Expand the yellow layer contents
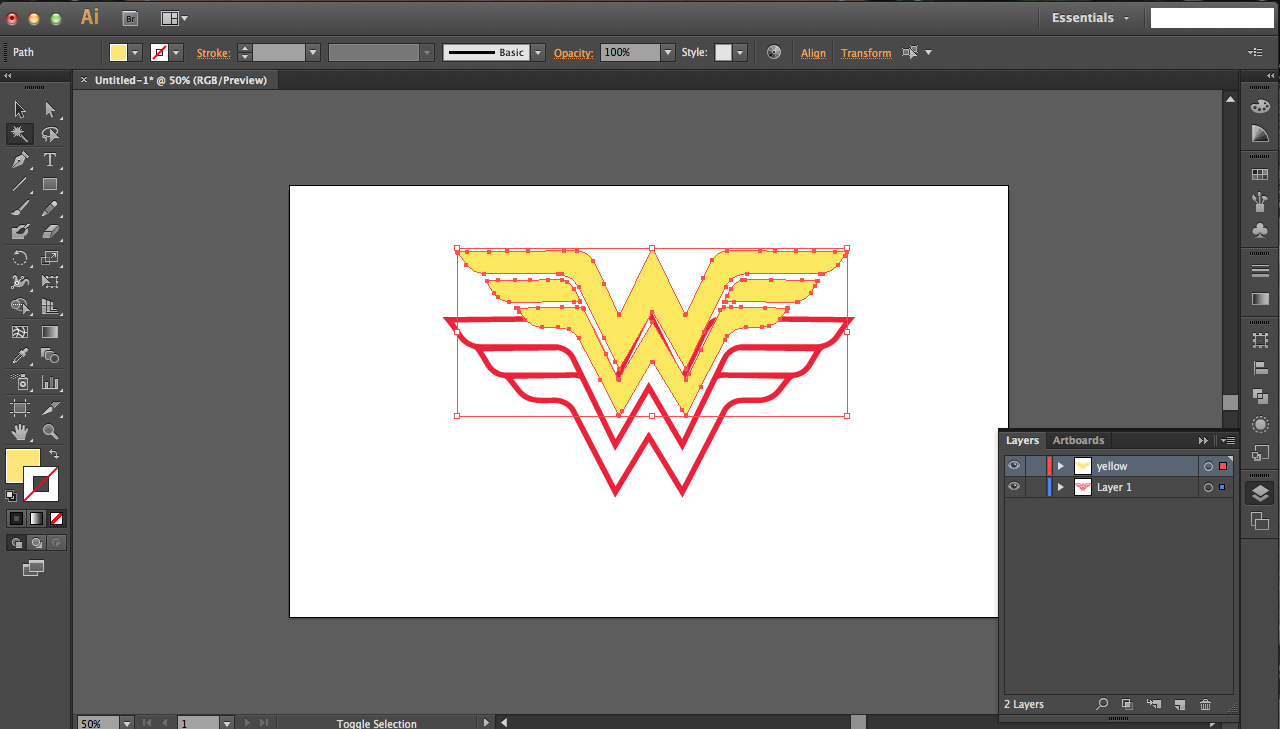 pyautogui.click(x=1061, y=466)
